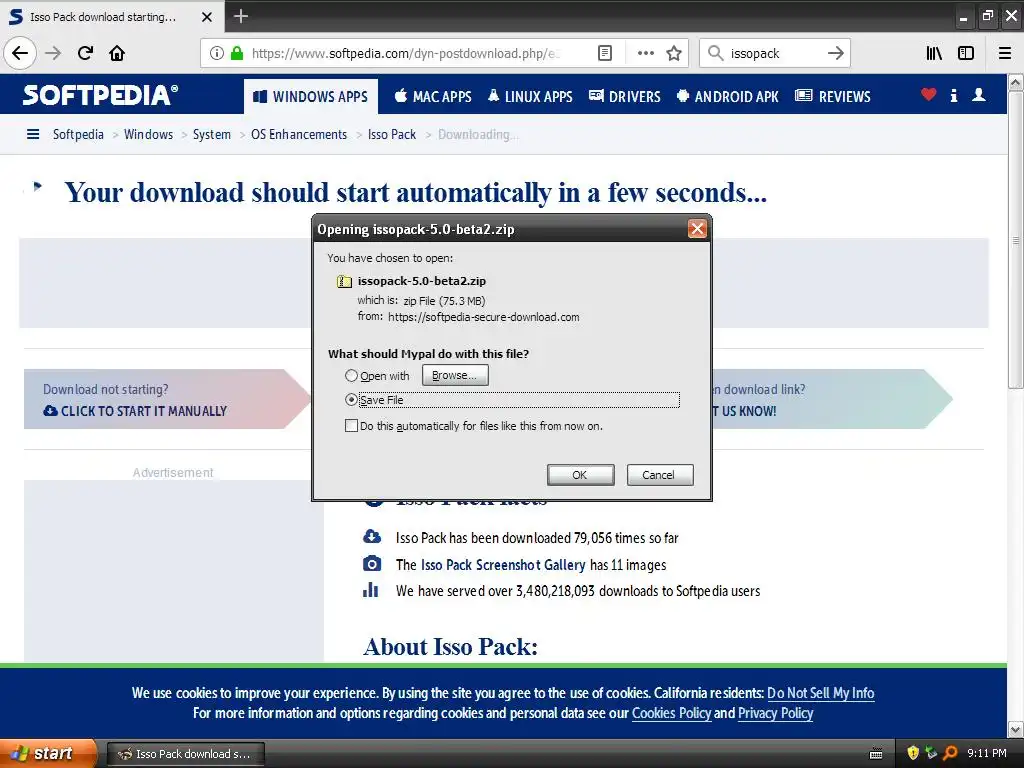Image resolution: width=1024 pixels, height=768 pixels.
Task: Go to the Drivers section
Action: 625,97
